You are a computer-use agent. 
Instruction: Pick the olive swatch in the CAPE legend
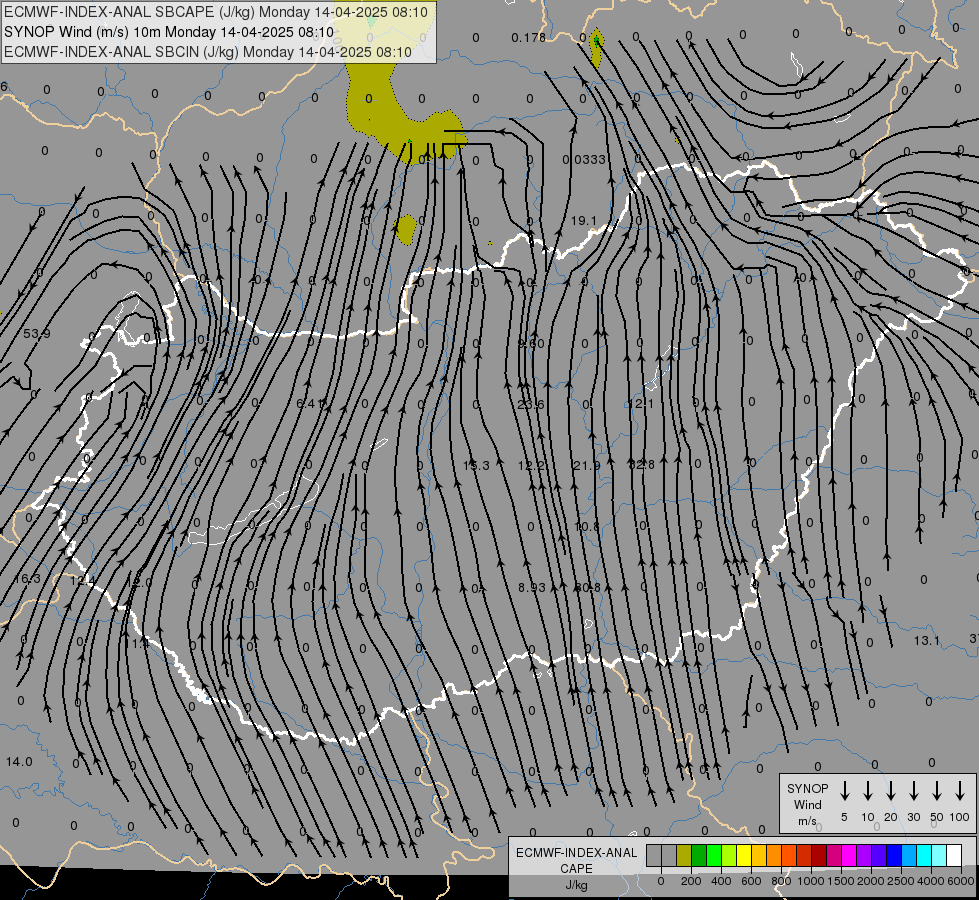click(684, 856)
